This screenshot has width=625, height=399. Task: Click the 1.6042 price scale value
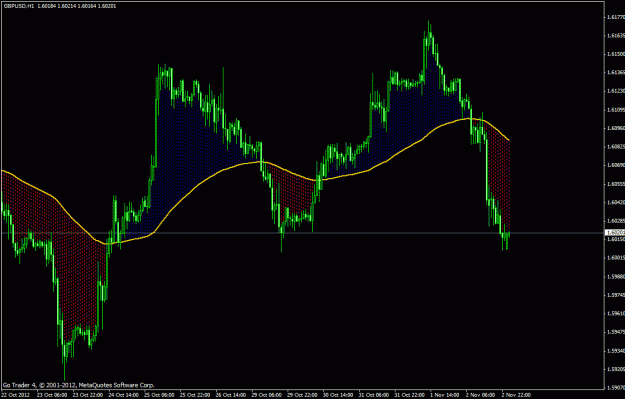[615, 202]
